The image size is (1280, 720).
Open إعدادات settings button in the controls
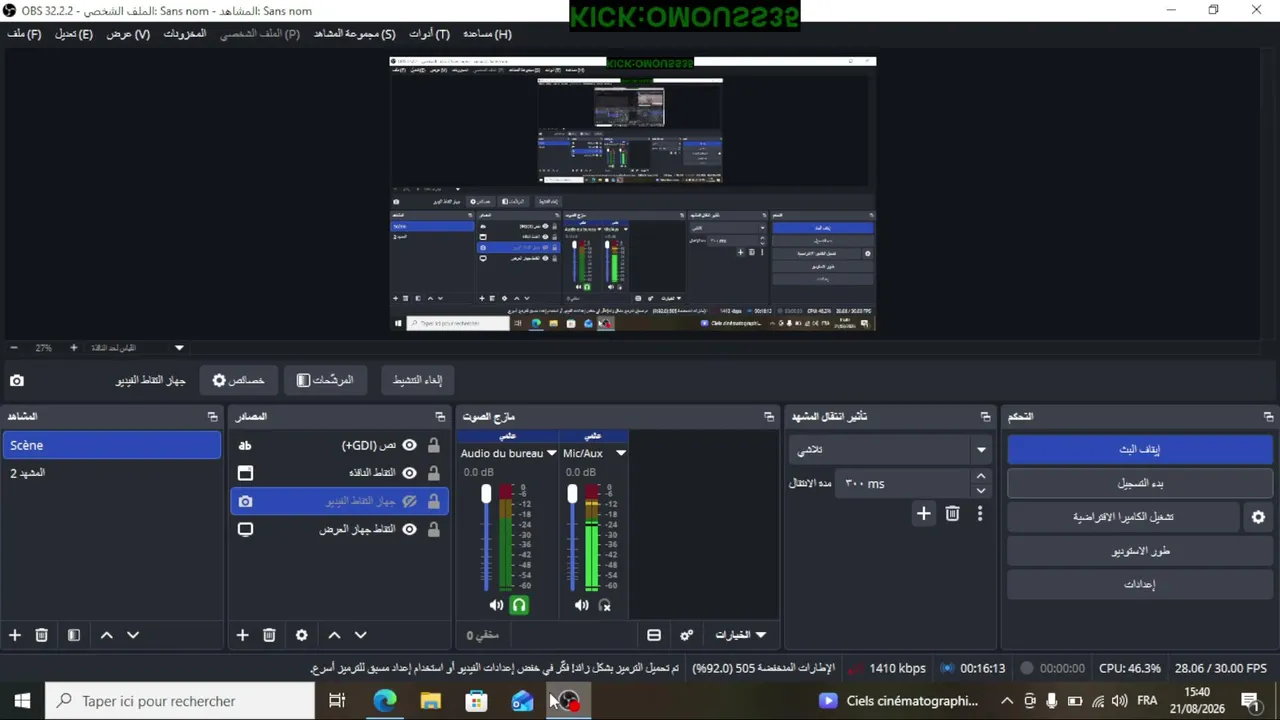(1140, 584)
